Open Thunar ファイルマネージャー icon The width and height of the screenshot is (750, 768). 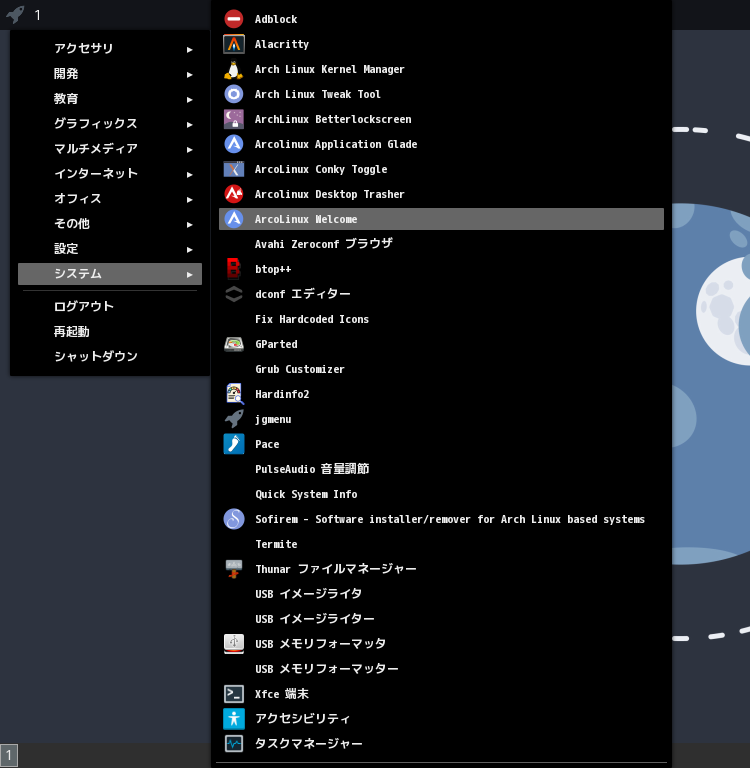pos(234,569)
